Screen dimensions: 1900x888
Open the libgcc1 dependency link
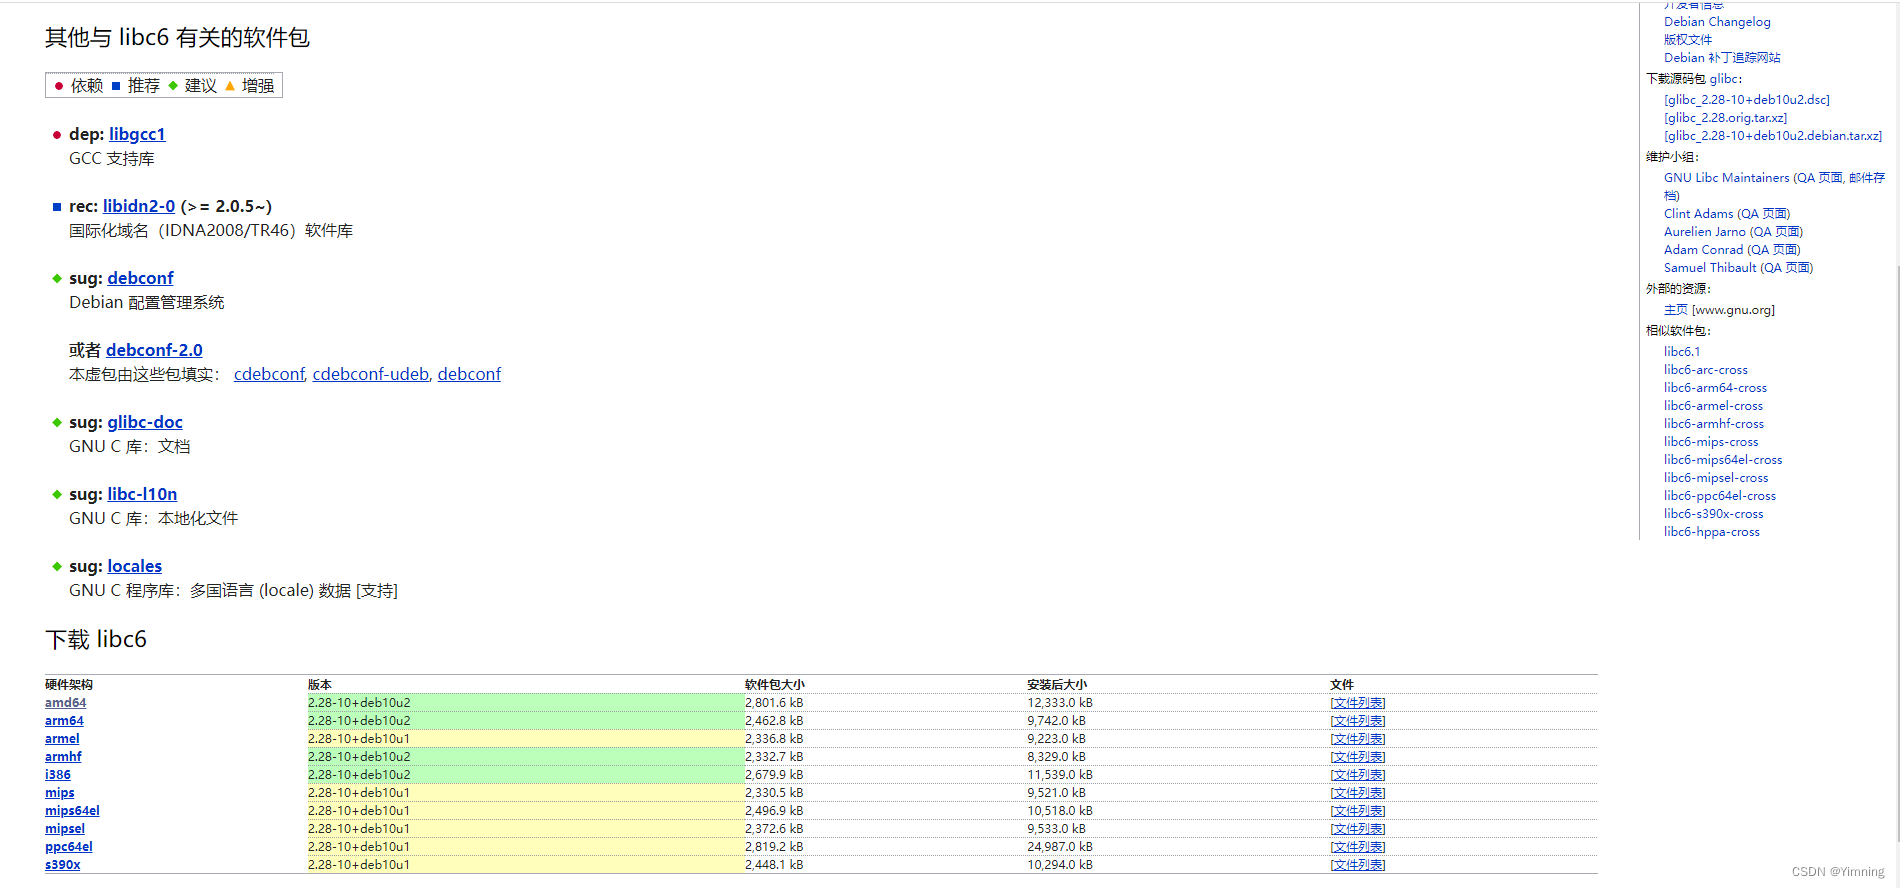(137, 134)
